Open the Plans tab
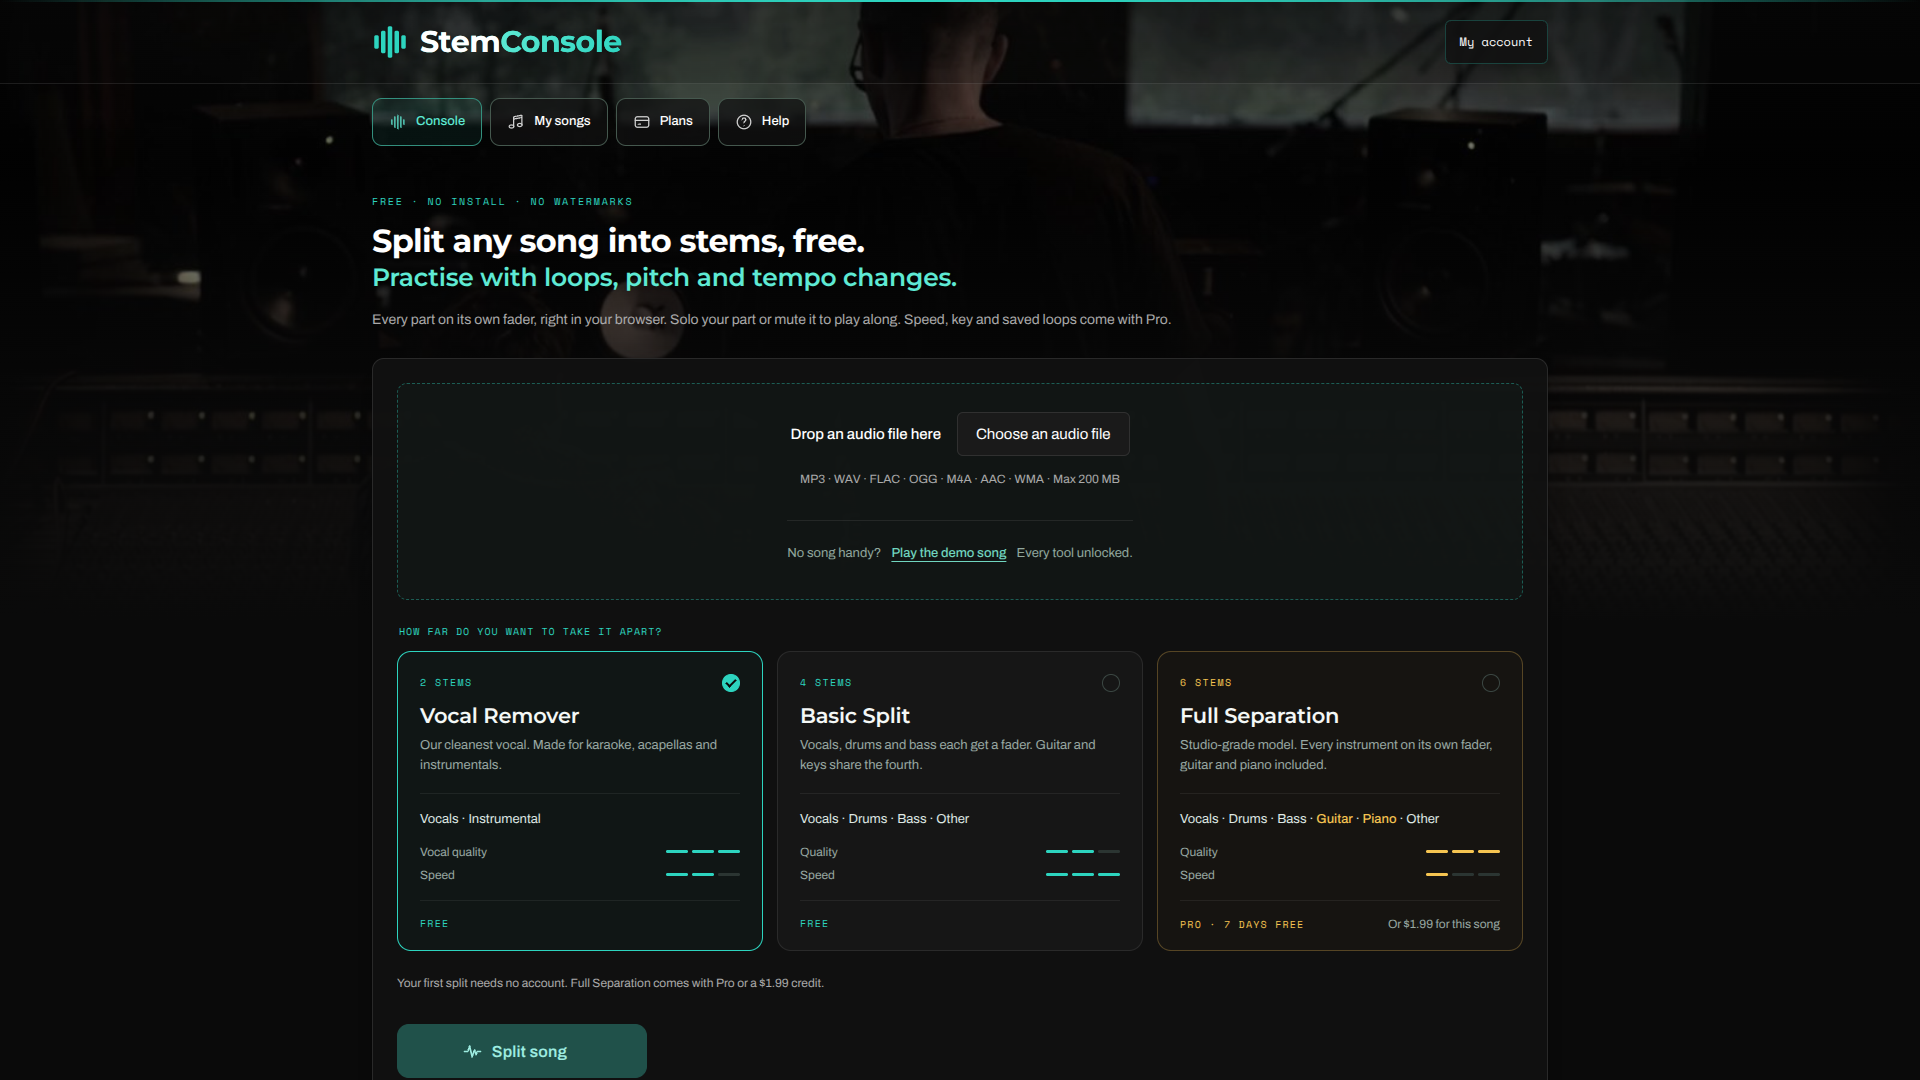This screenshot has width=1920, height=1080. (x=663, y=122)
